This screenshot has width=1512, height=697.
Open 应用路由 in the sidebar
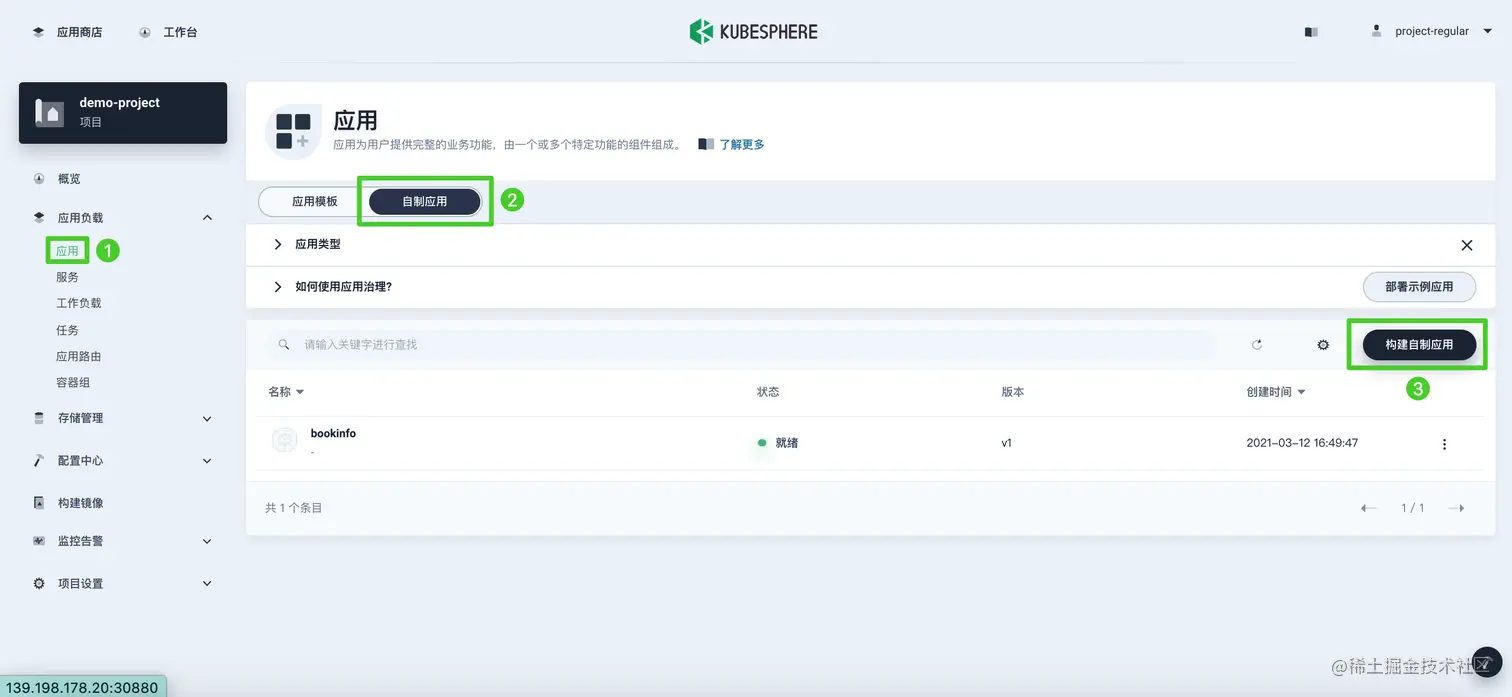(78, 356)
